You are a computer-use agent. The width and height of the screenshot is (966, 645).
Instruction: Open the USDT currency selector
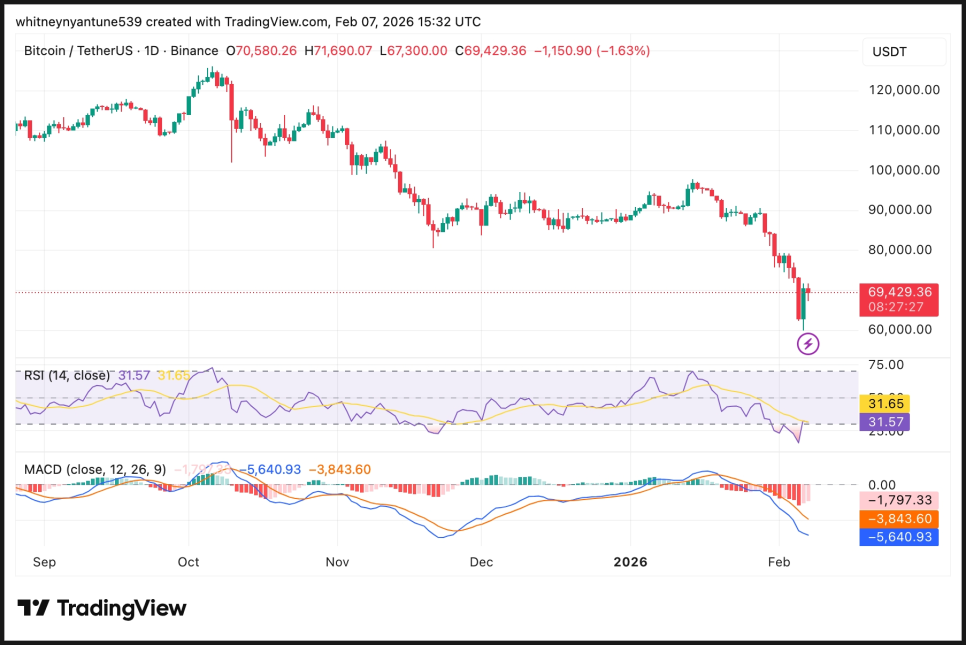coord(890,51)
